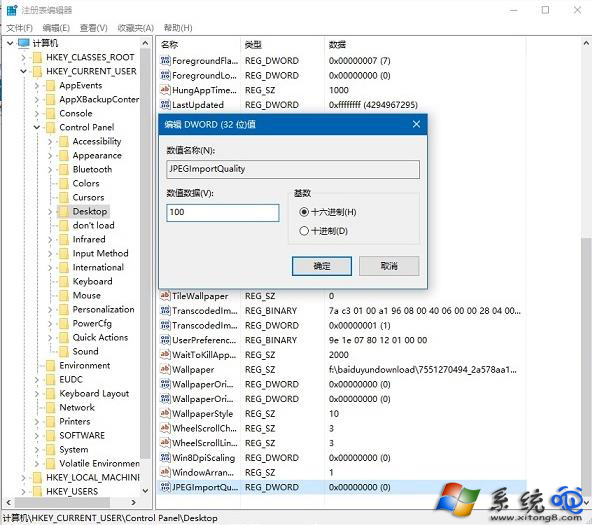Click the value name field JPEGImportQuality
This screenshot has height=525, width=592.
click(293, 169)
